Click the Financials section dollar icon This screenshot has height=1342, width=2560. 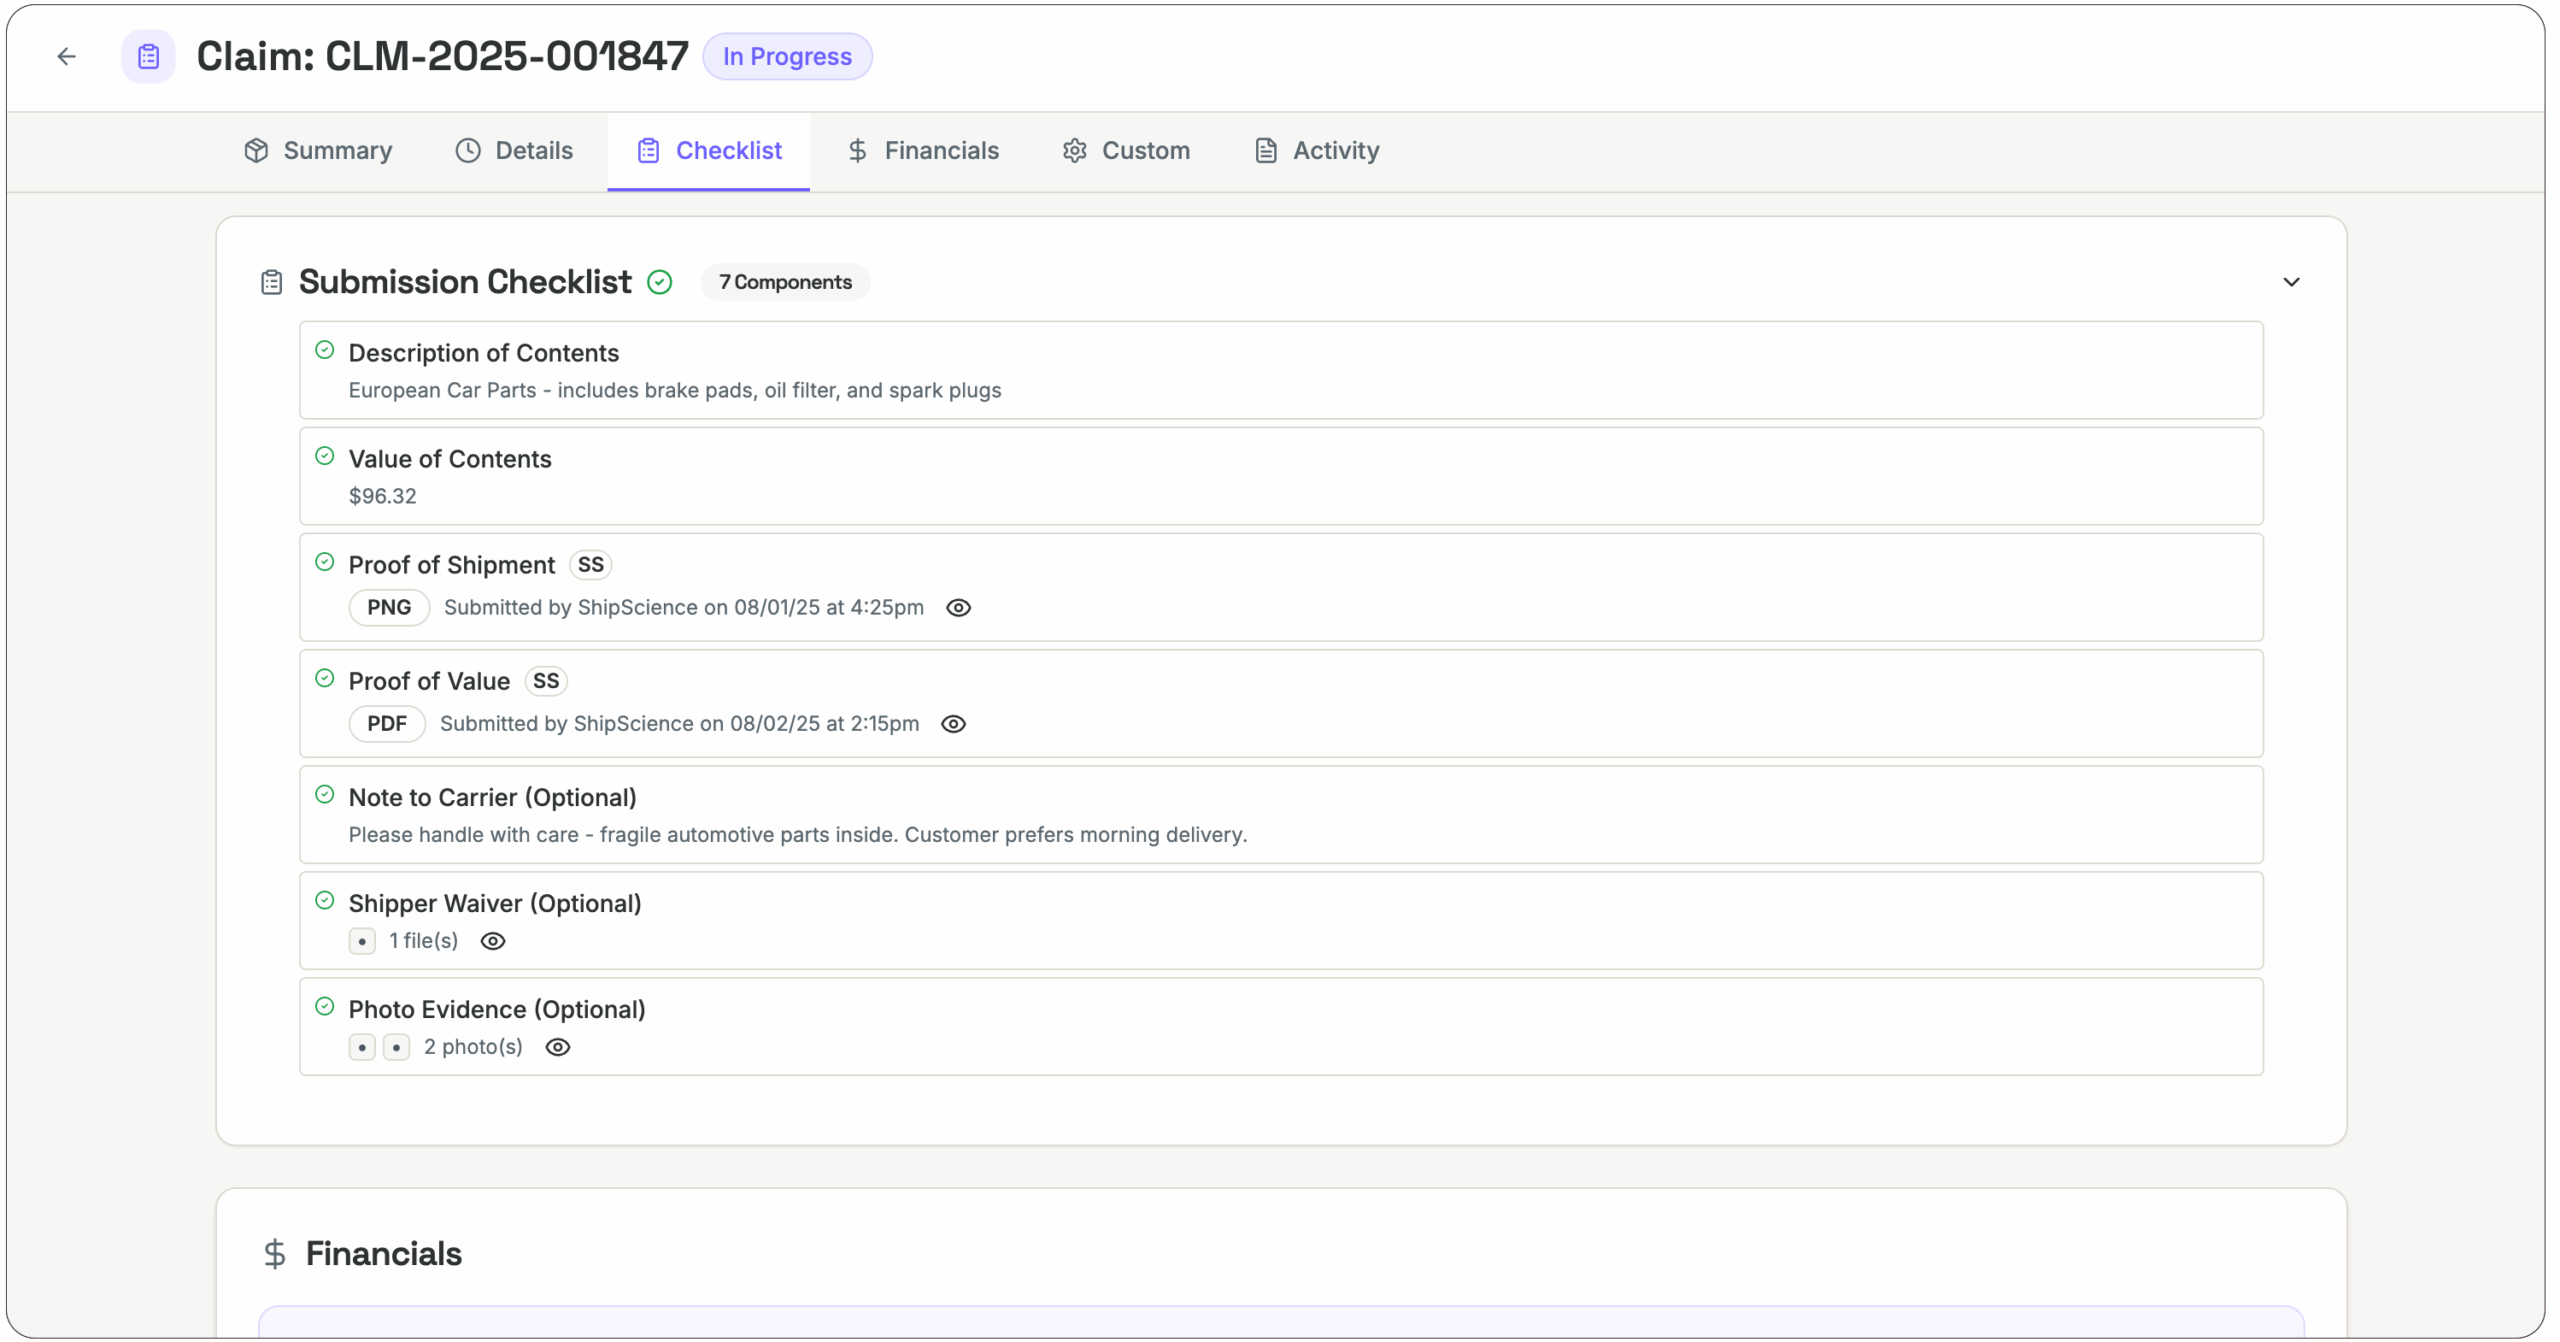click(275, 1254)
